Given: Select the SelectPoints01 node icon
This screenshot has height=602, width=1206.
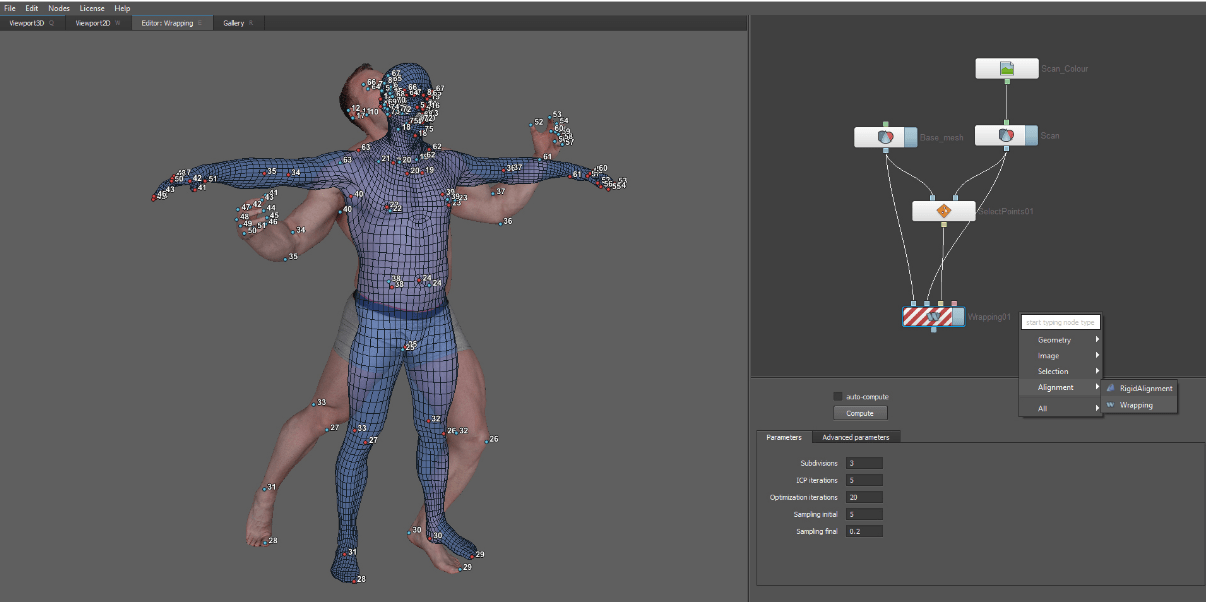Looking at the screenshot, I should (944, 210).
